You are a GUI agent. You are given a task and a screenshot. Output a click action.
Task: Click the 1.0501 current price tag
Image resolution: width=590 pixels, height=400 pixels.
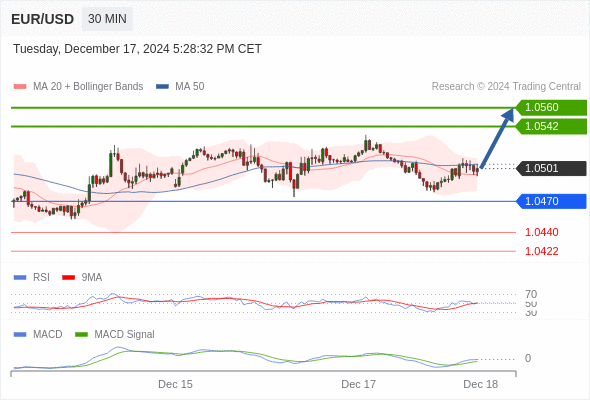[551, 168]
